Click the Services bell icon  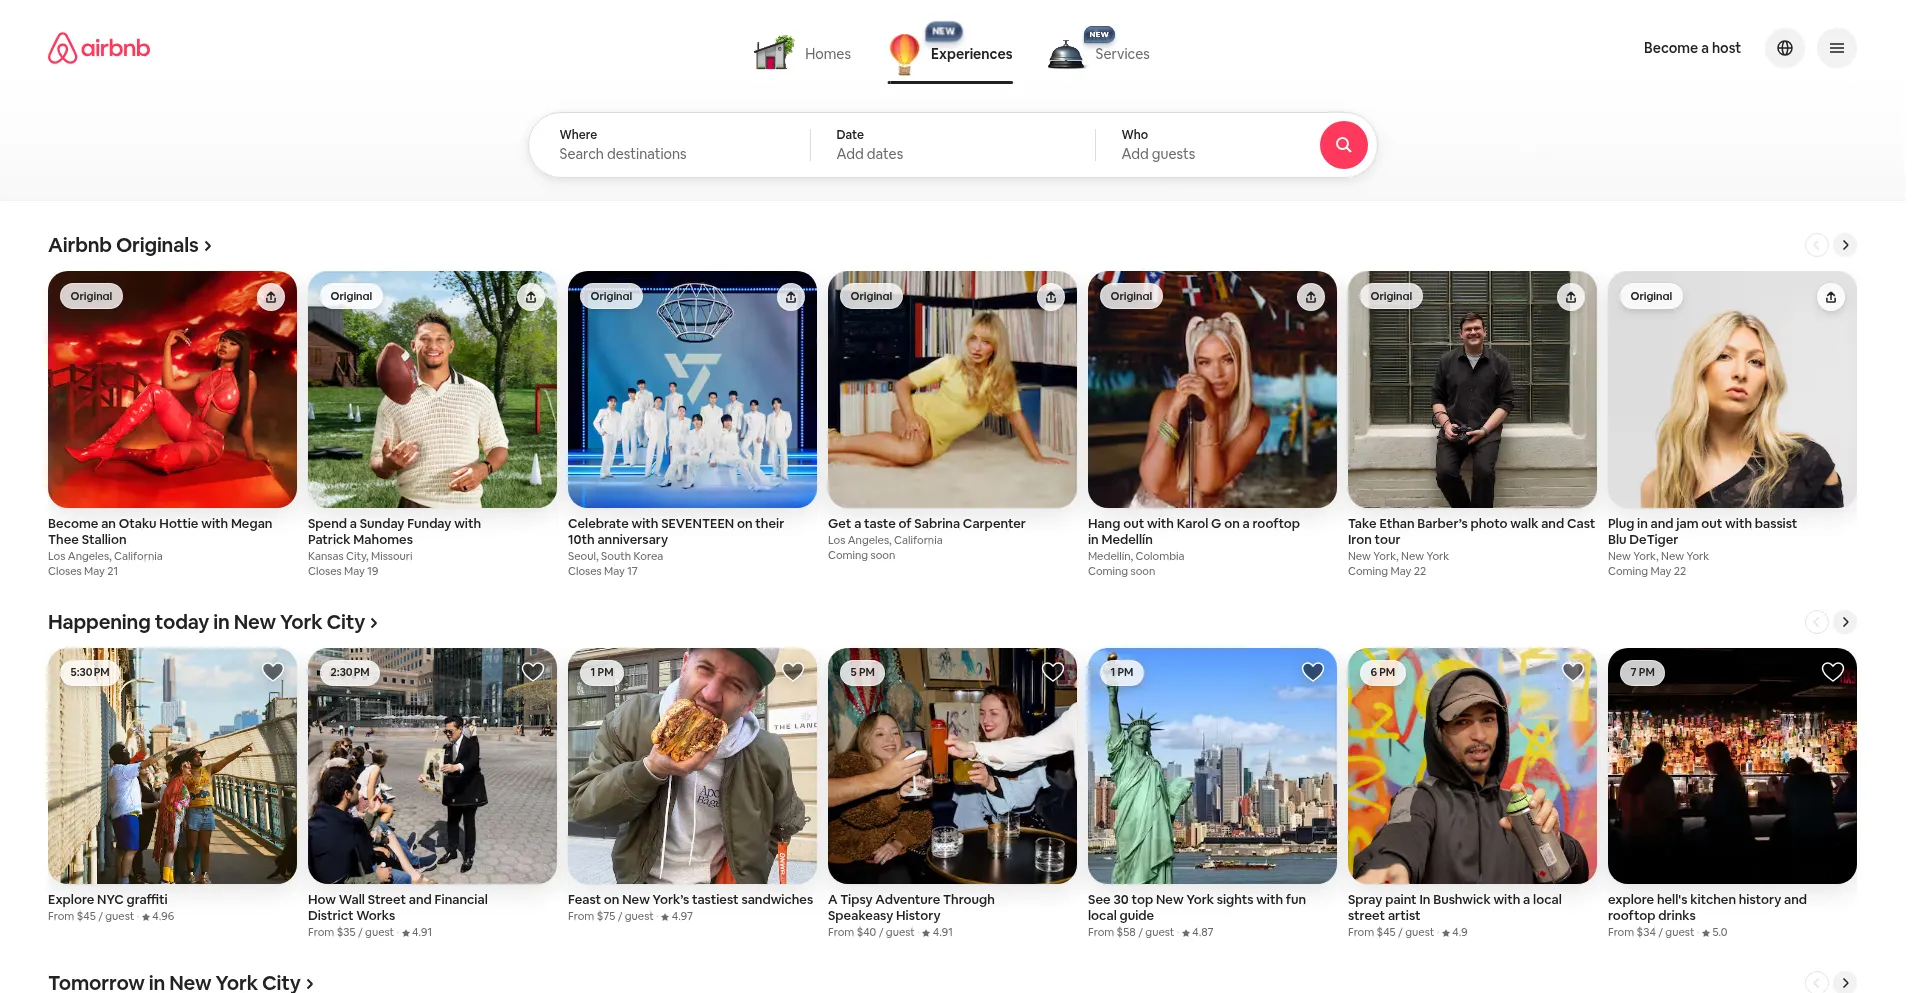tap(1066, 54)
